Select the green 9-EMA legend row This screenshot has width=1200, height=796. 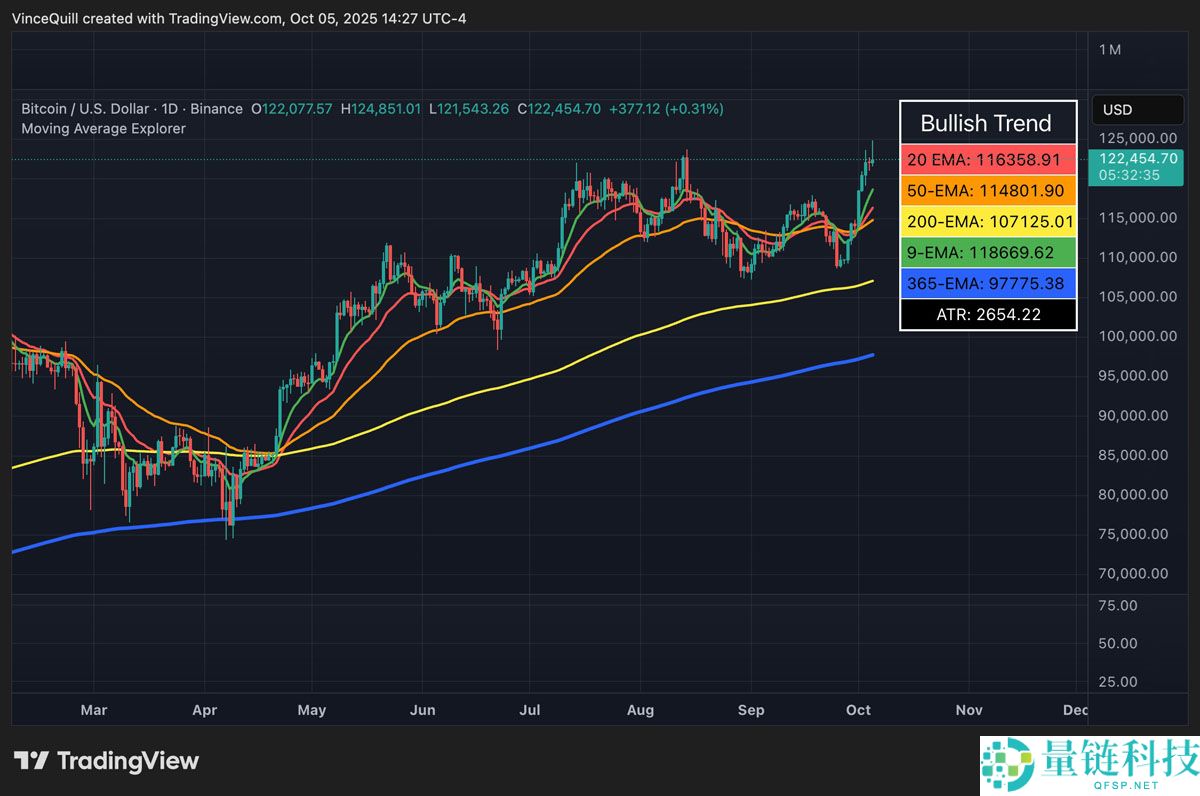pyautogui.click(x=988, y=252)
